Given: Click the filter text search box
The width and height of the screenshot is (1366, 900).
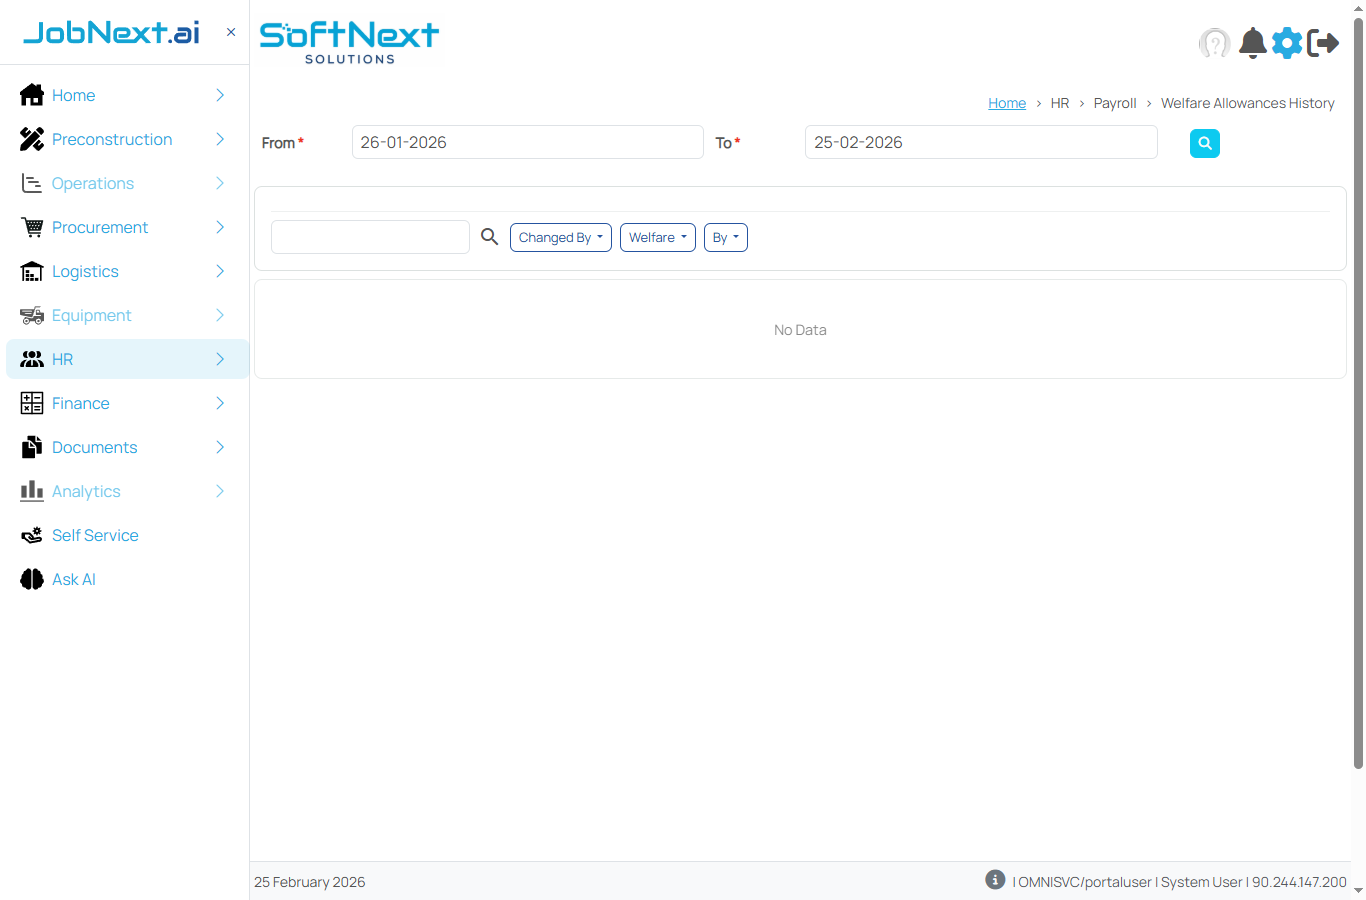Looking at the screenshot, I should (370, 237).
